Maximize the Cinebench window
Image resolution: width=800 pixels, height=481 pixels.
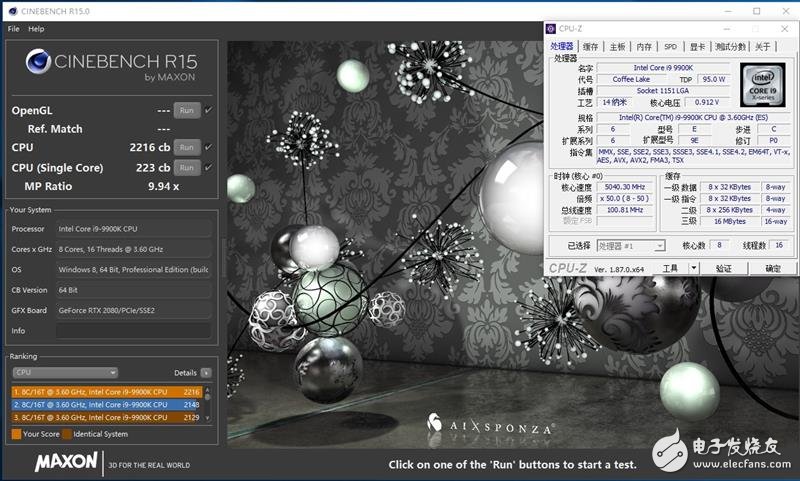(x=757, y=11)
